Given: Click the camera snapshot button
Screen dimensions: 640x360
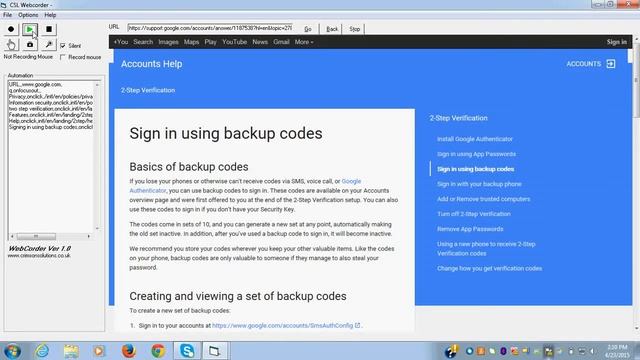Looking at the screenshot, I should coord(30,44).
